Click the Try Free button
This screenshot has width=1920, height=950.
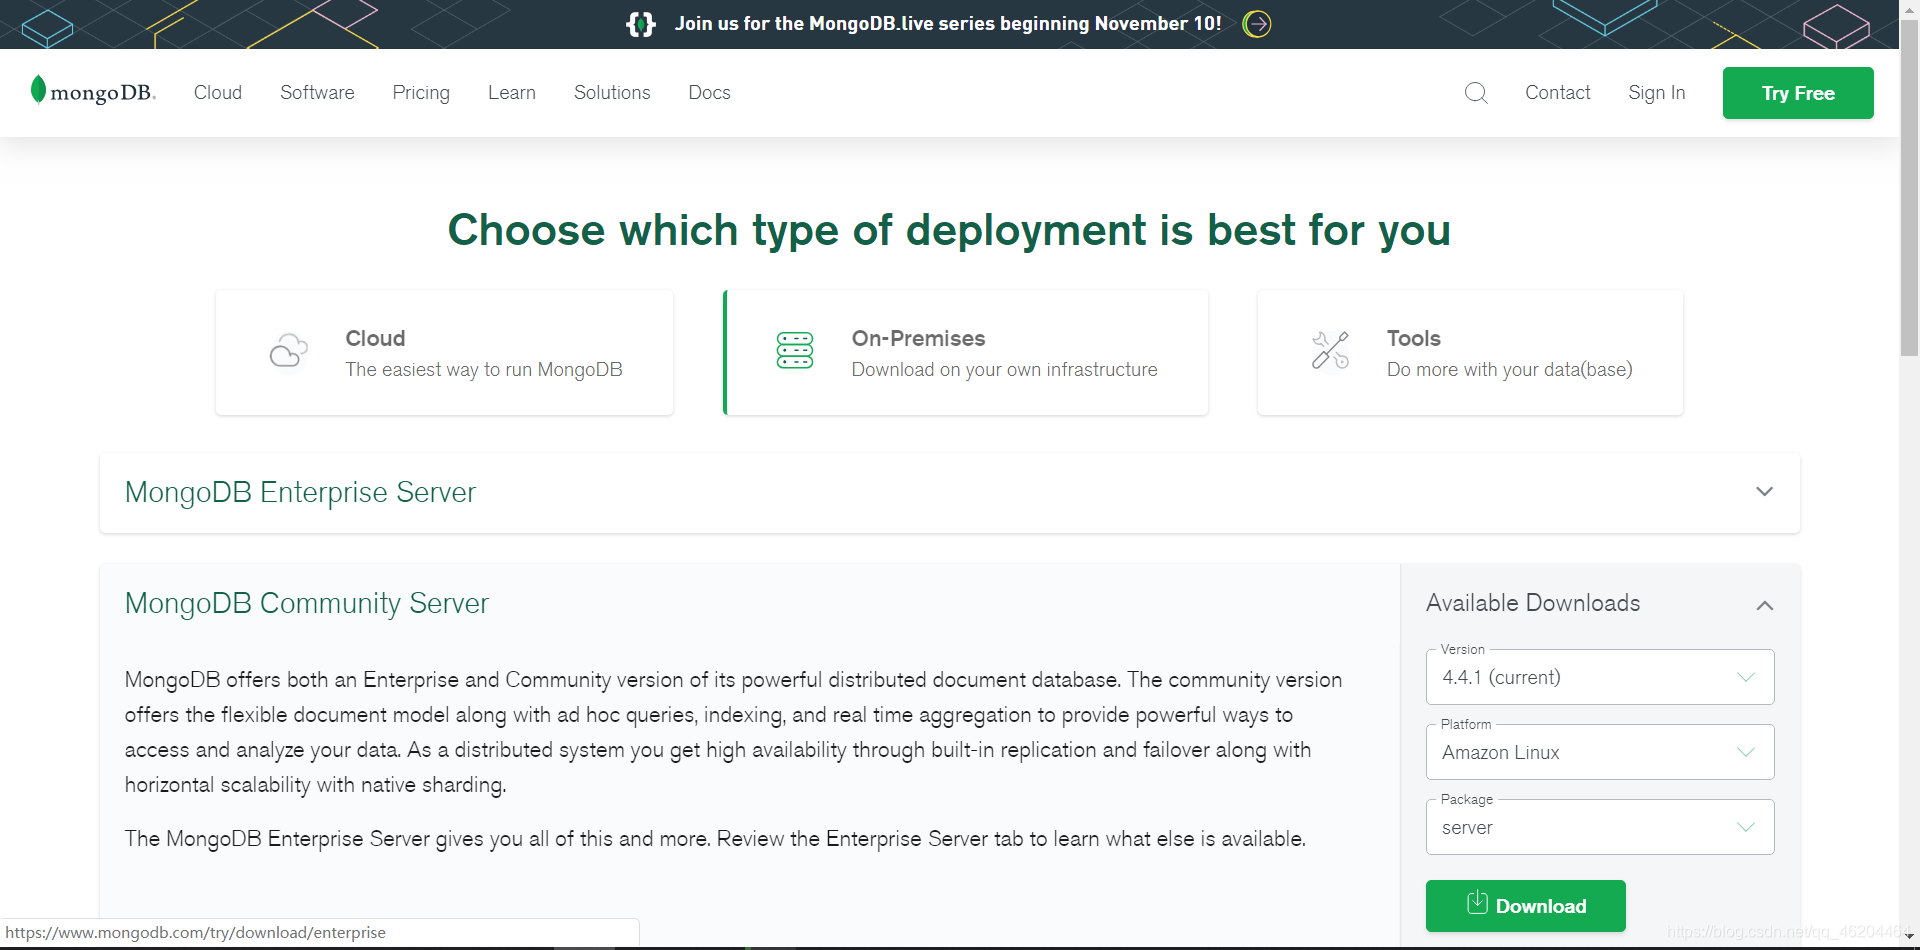pos(1798,93)
